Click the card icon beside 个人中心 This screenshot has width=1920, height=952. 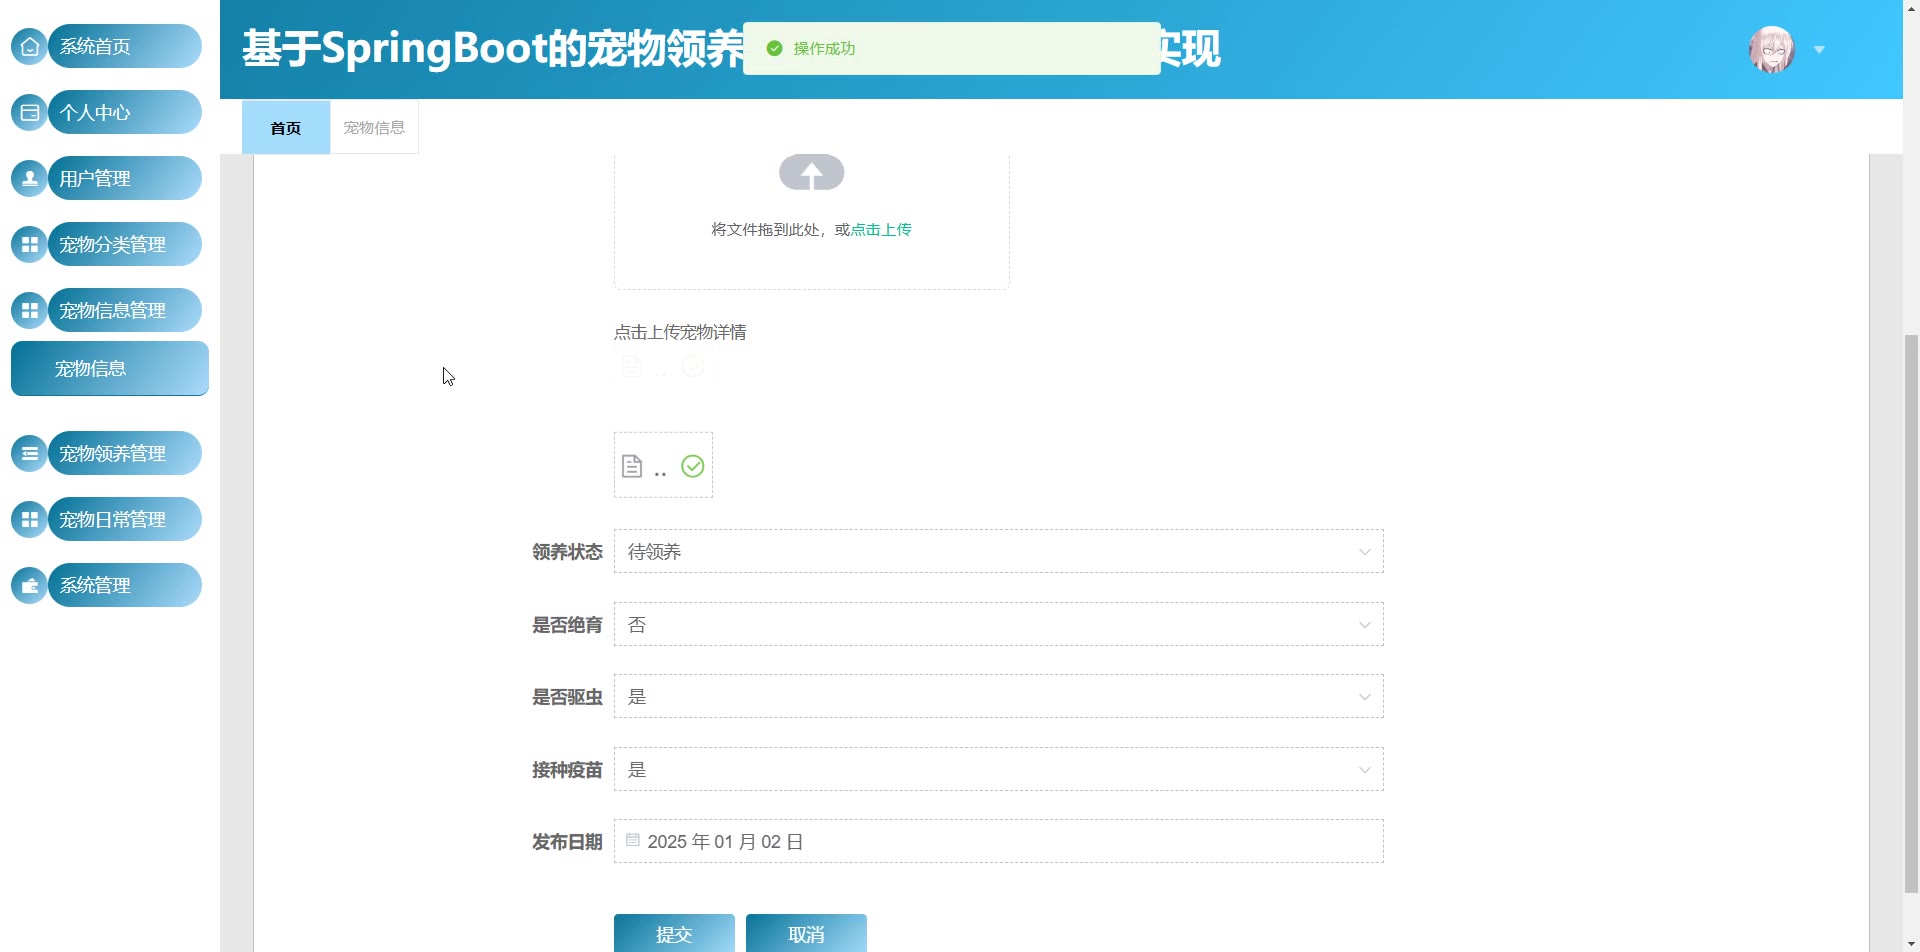(x=29, y=112)
